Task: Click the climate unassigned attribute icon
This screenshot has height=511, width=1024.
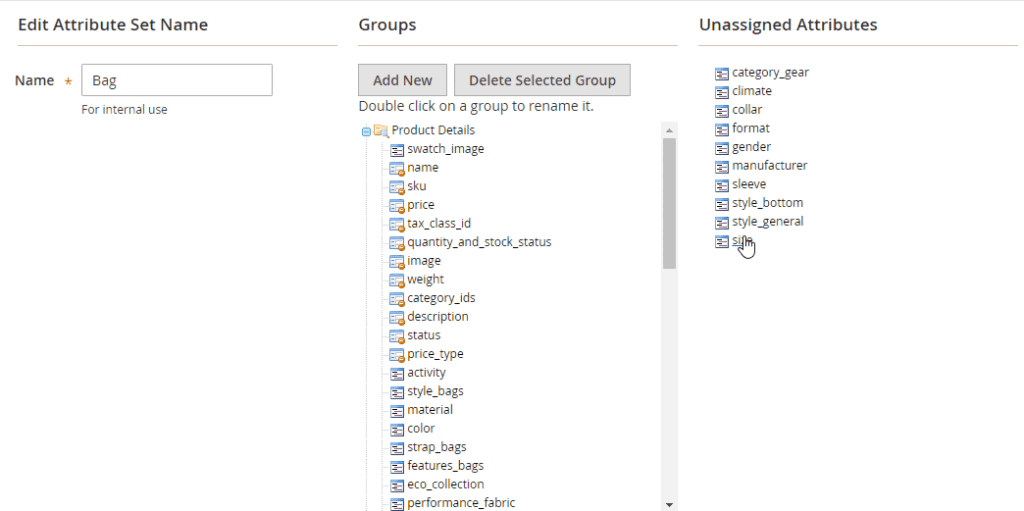Action: tap(722, 92)
